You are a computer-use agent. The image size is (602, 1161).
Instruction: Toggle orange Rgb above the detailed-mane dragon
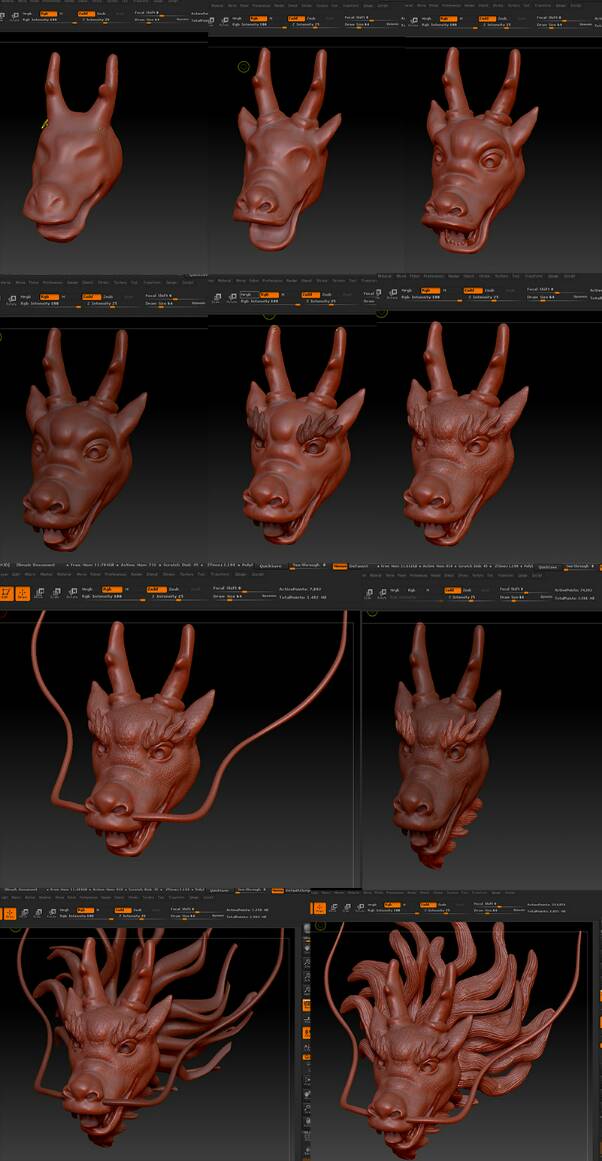pyautogui.click(x=392, y=905)
